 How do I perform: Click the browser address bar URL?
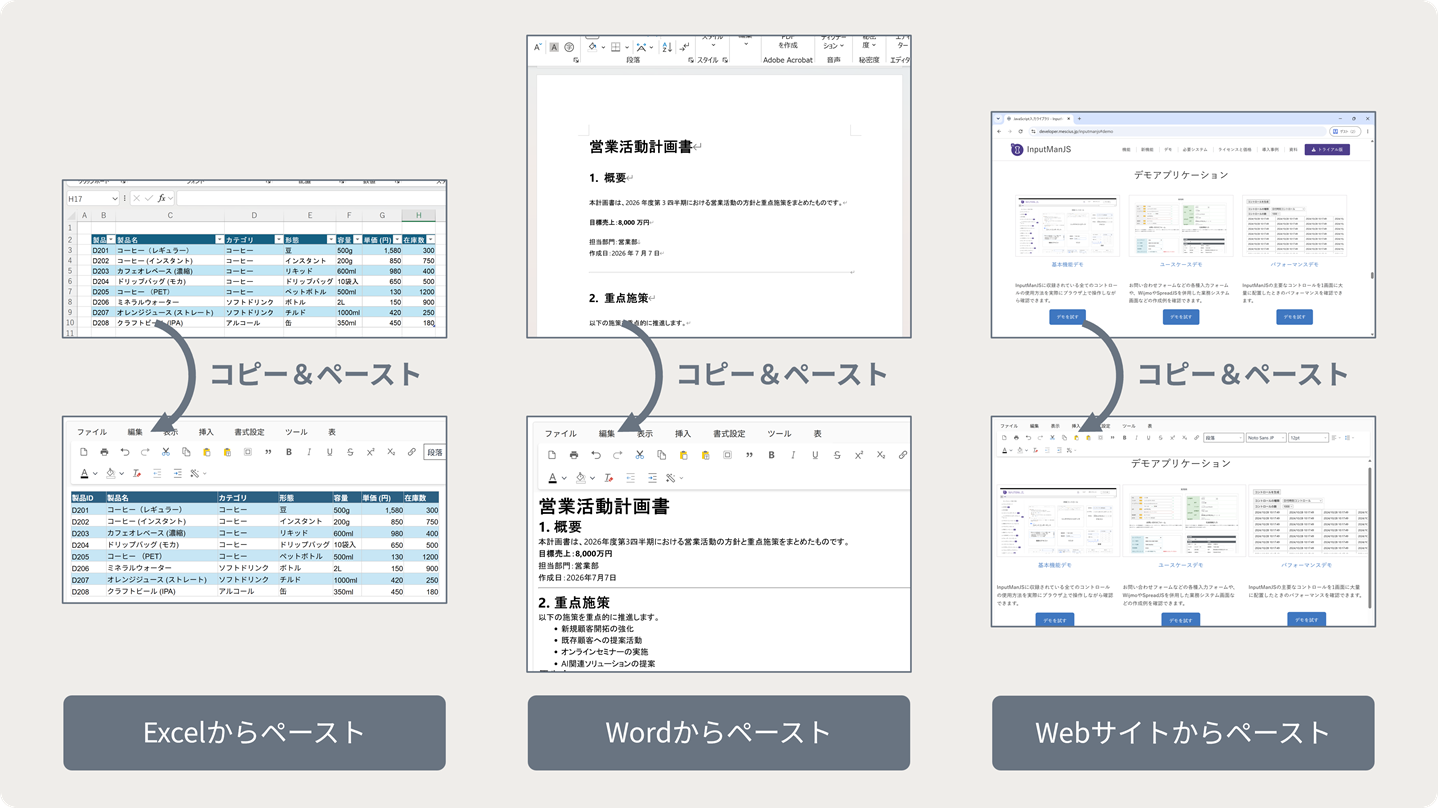(1076, 131)
